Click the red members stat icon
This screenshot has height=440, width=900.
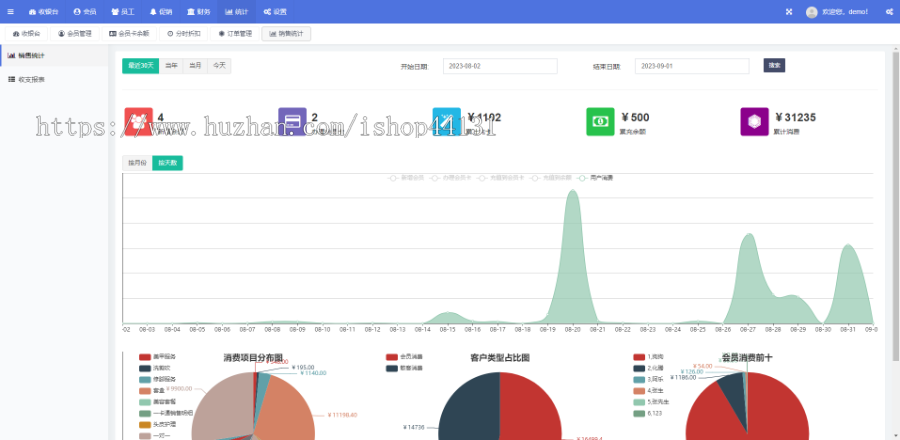(138, 122)
